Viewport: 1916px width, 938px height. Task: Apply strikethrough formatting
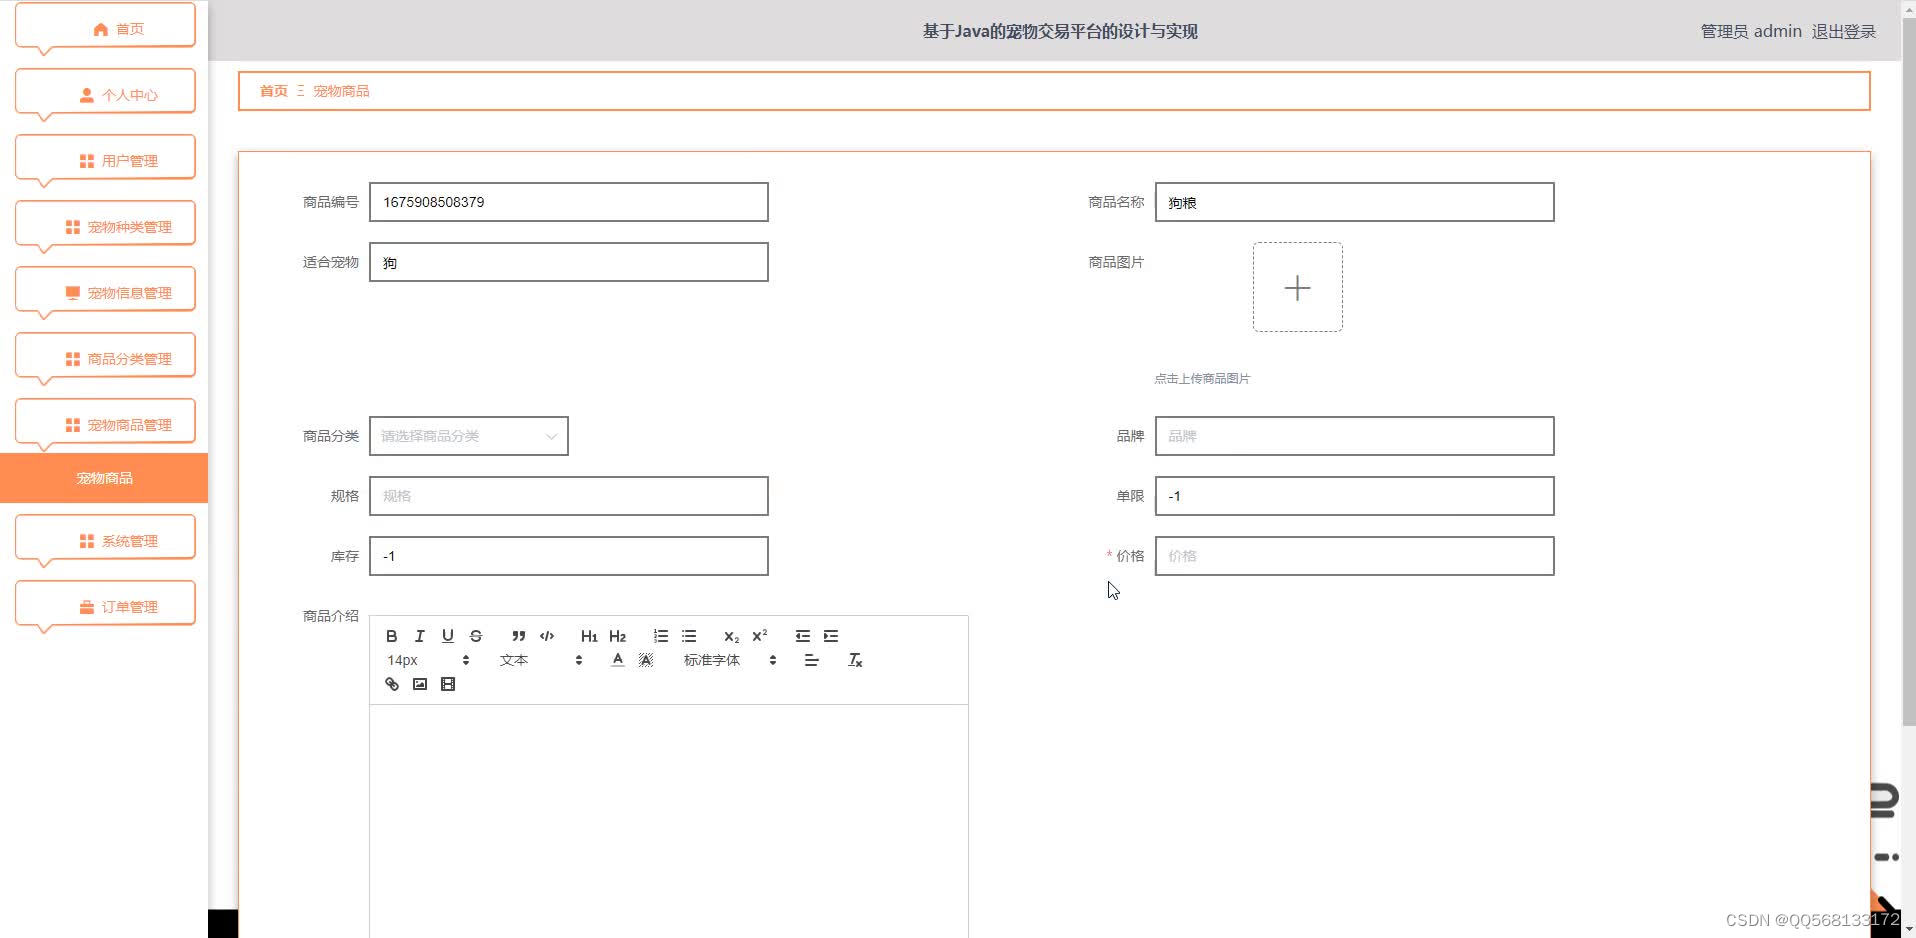click(x=476, y=636)
